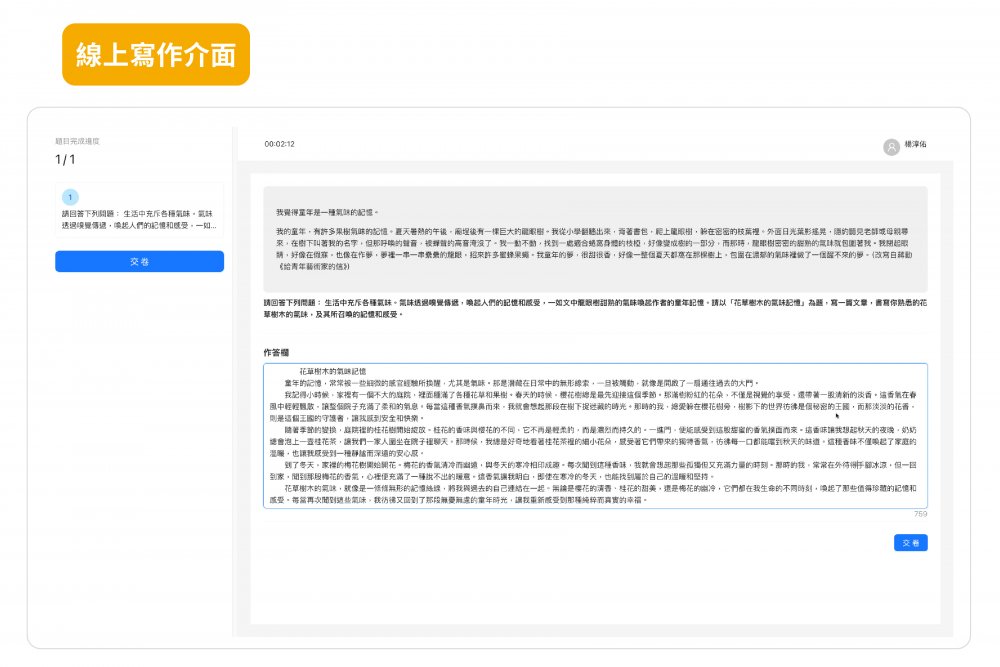Image resolution: width=1000 pixels, height=667 pixels.
Task: Click the user avatar icon
Action: 891,147
